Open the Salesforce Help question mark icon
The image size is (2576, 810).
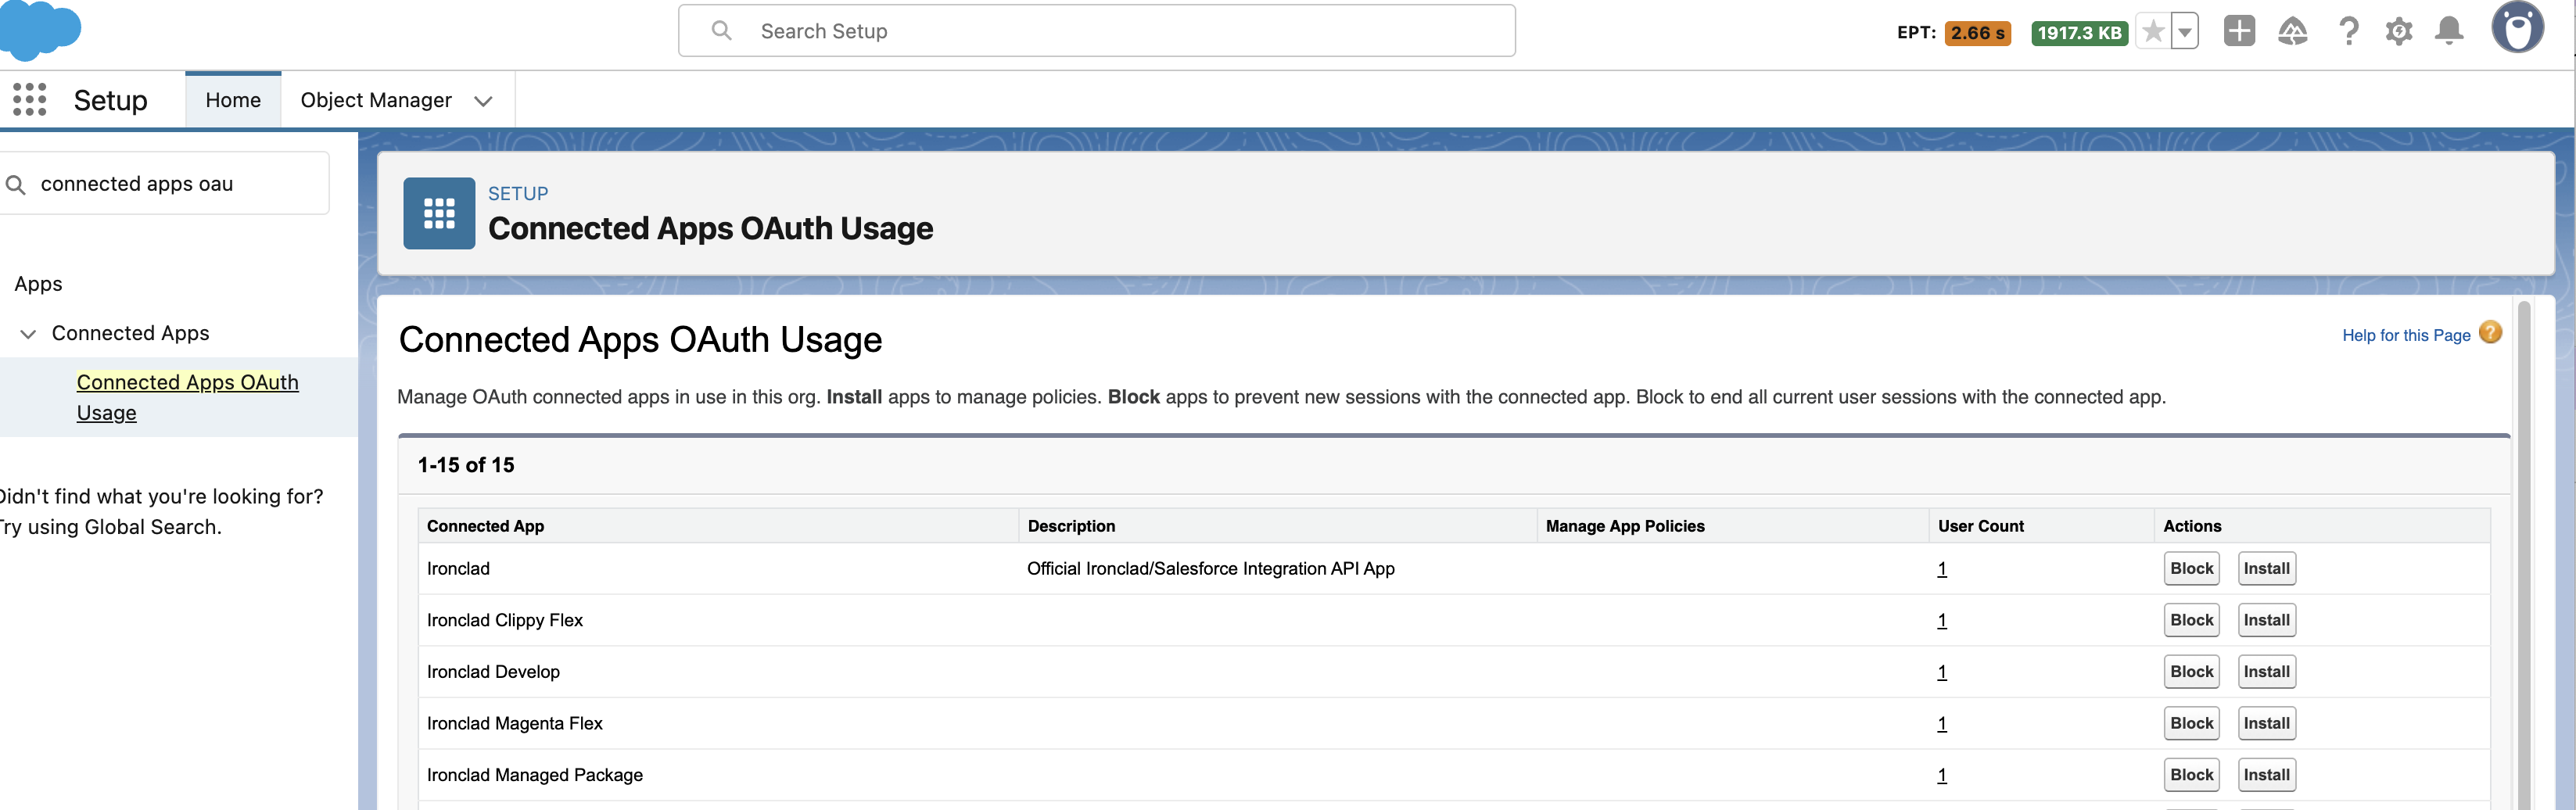pyautogui.click(x=2348, y=31)
